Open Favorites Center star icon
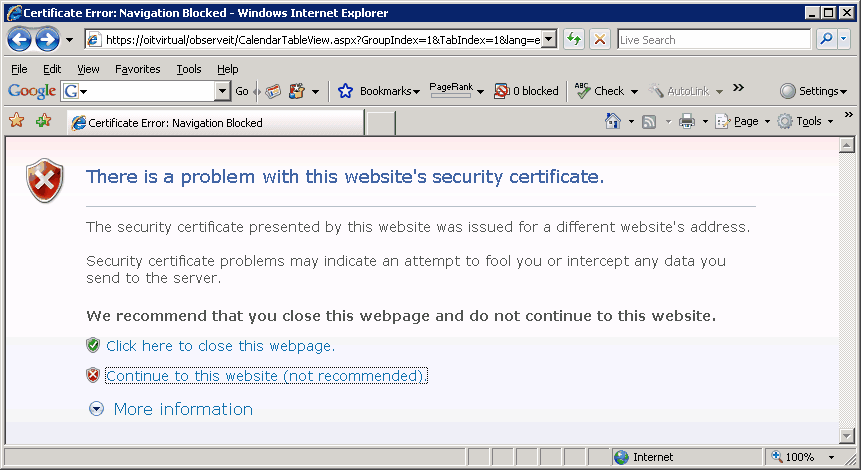The image size is (861, 470). coord(16,122)
